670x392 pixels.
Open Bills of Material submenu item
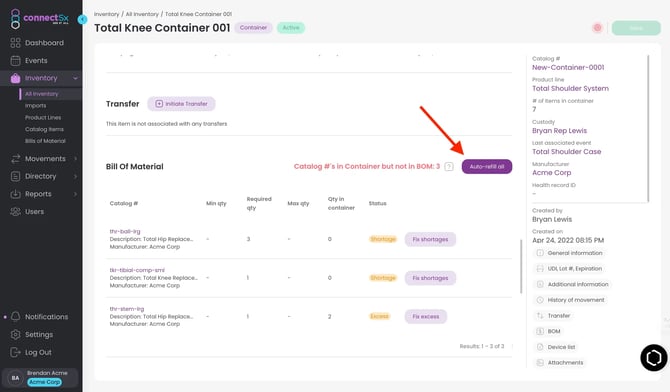45,141
